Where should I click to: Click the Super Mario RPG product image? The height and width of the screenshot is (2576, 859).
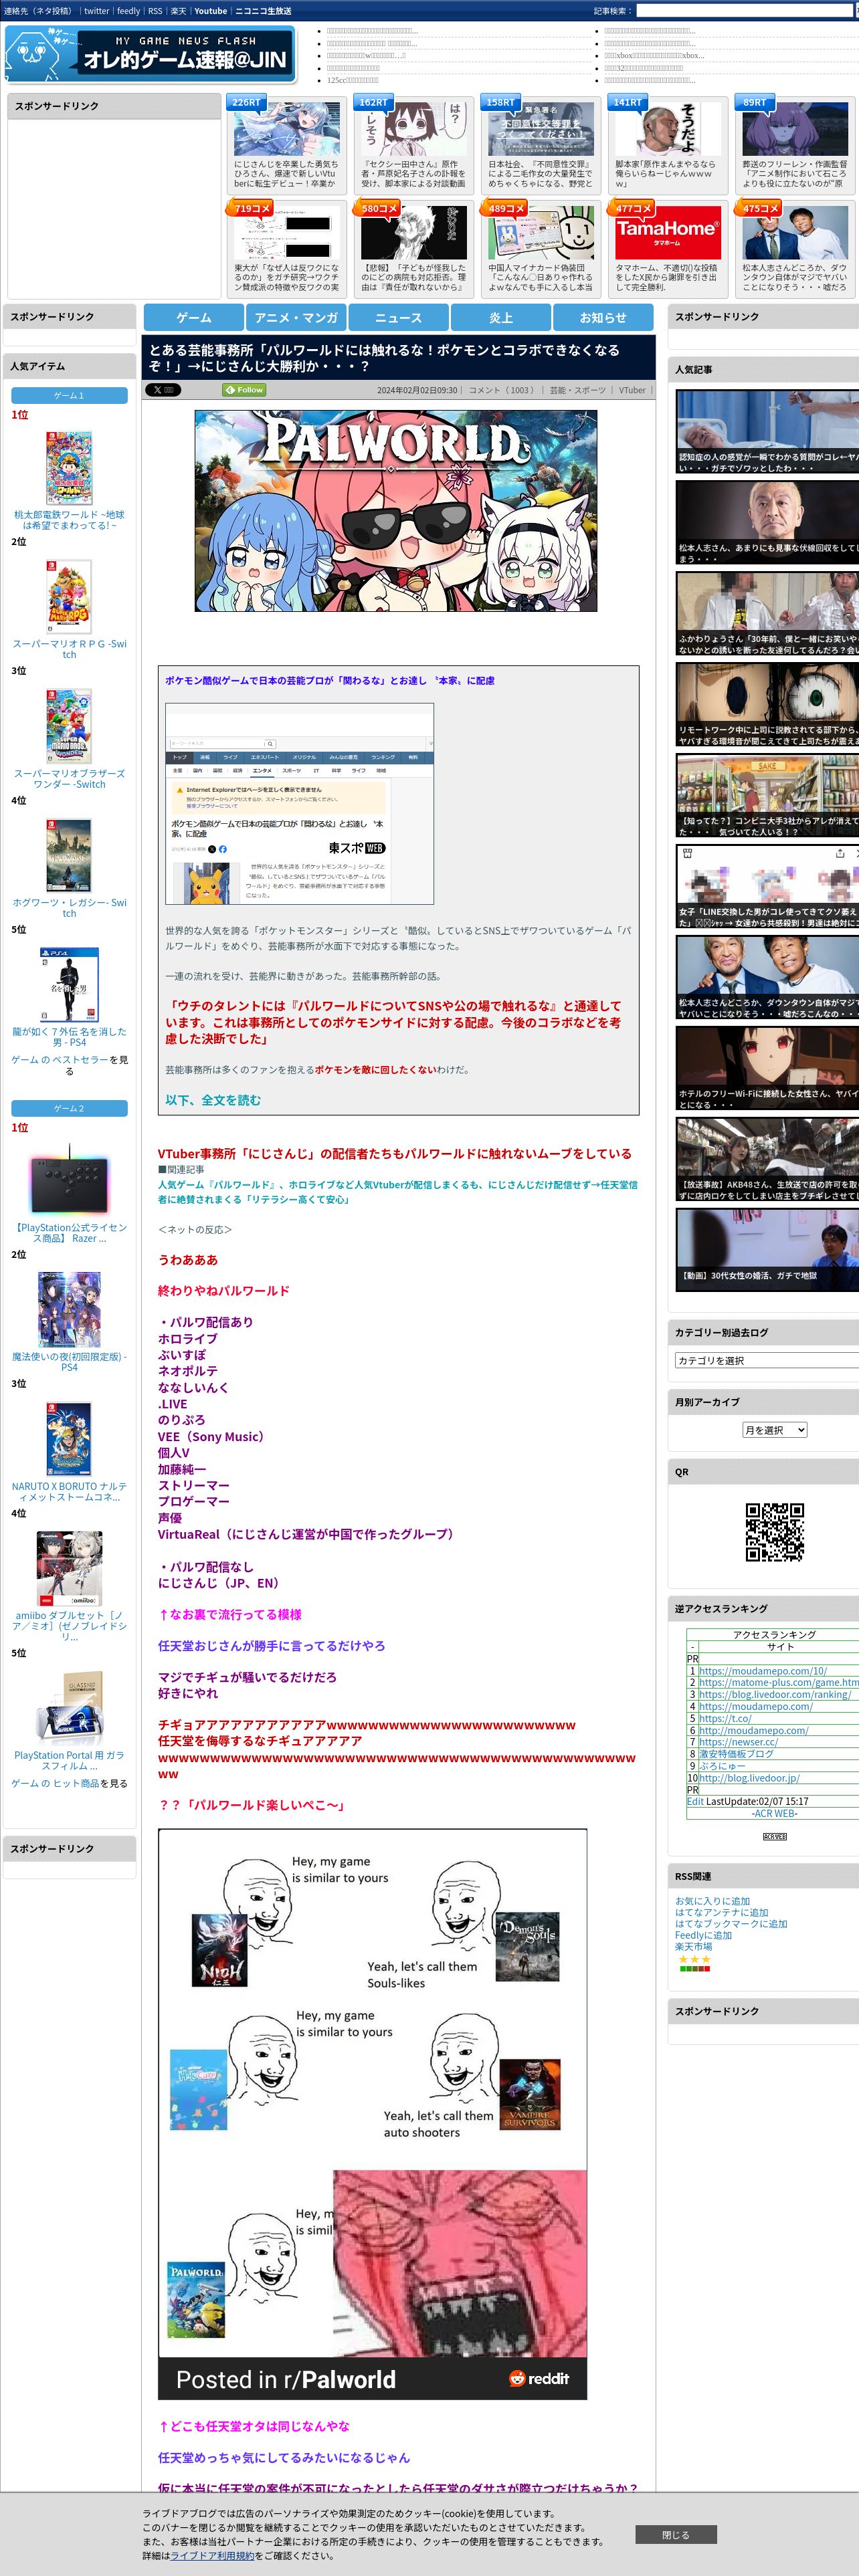pos(69,596)
